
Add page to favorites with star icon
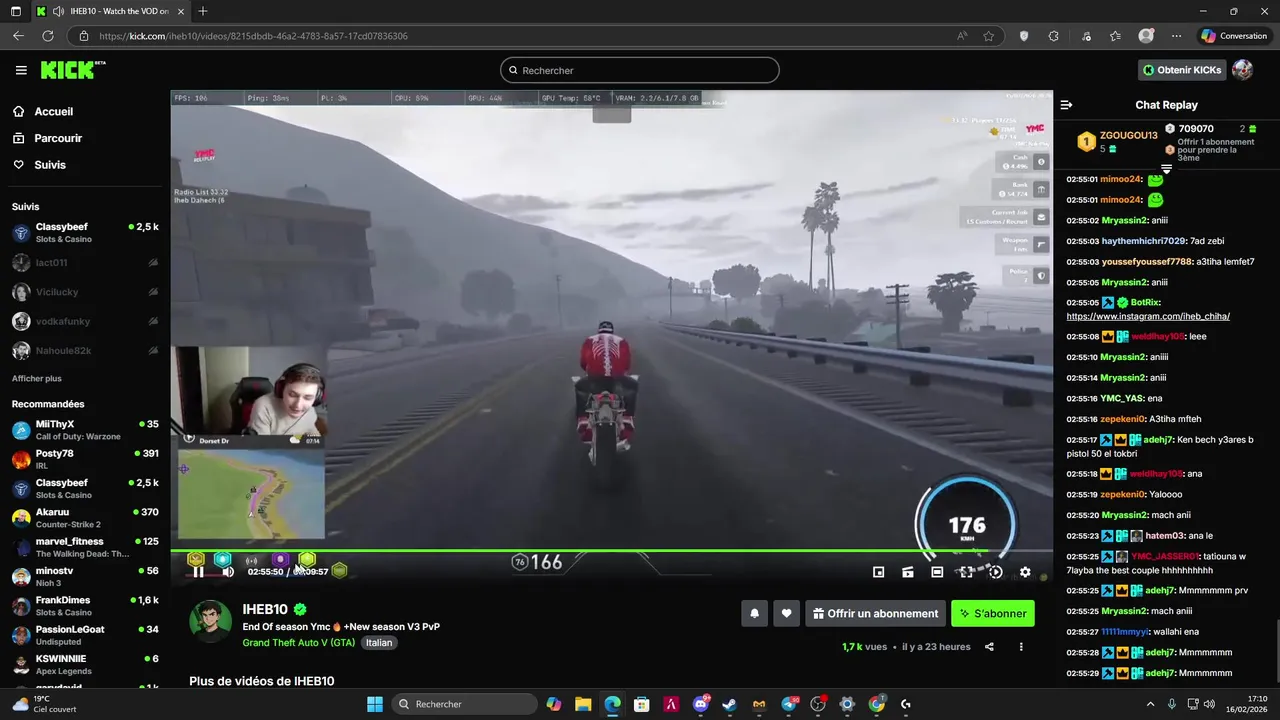pos(989,36)
